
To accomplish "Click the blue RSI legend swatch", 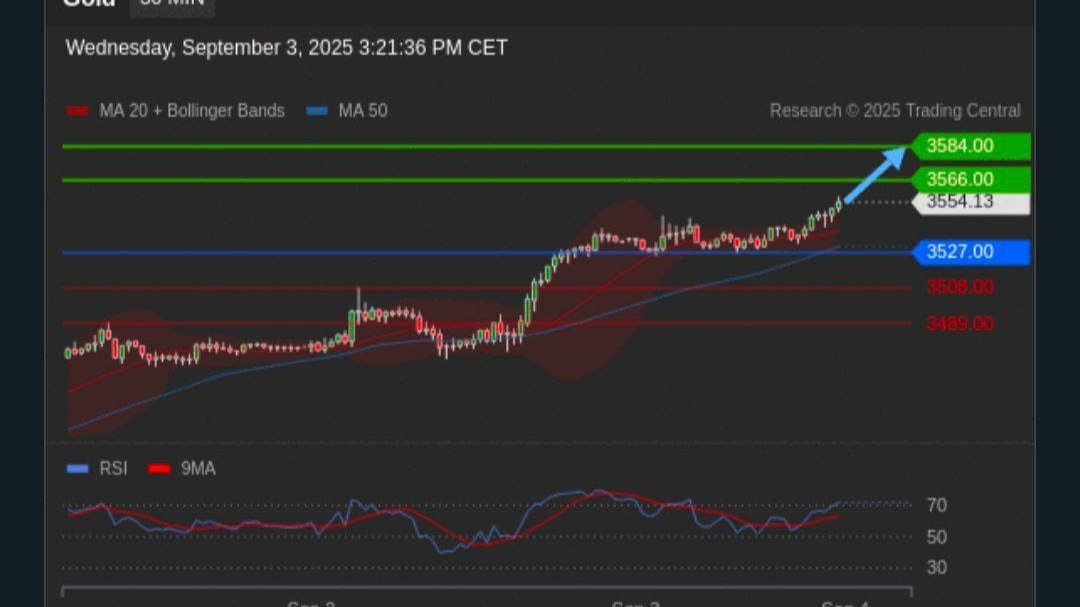I will pos(77,469).
